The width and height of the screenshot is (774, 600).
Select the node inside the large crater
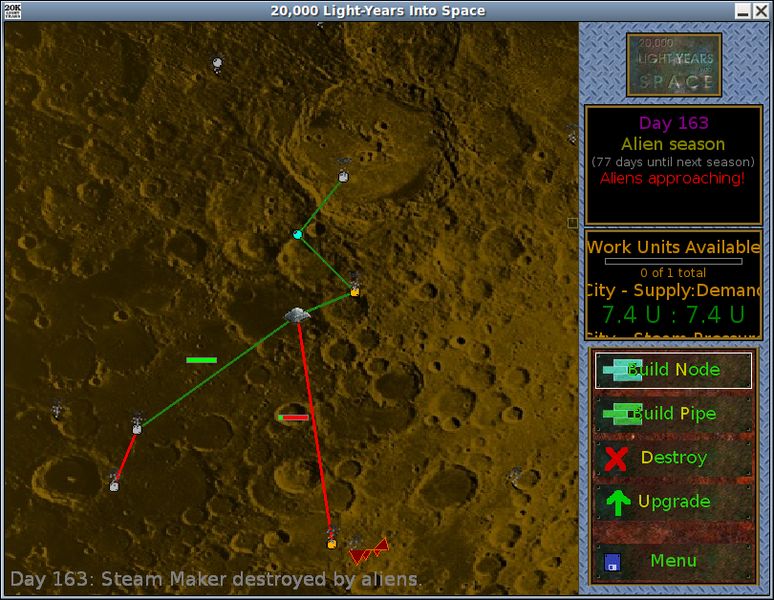(343, 176)
